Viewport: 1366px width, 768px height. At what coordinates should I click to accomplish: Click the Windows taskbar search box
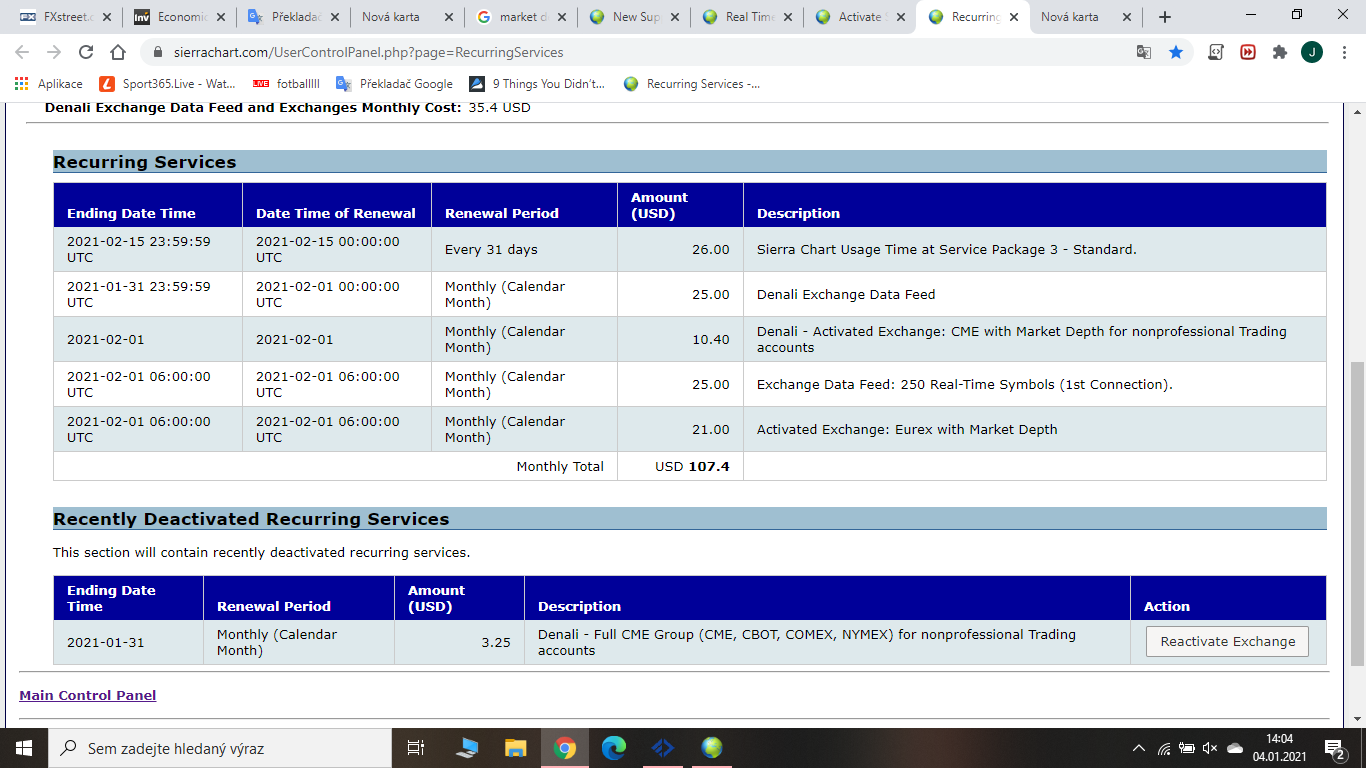[220, 748]
